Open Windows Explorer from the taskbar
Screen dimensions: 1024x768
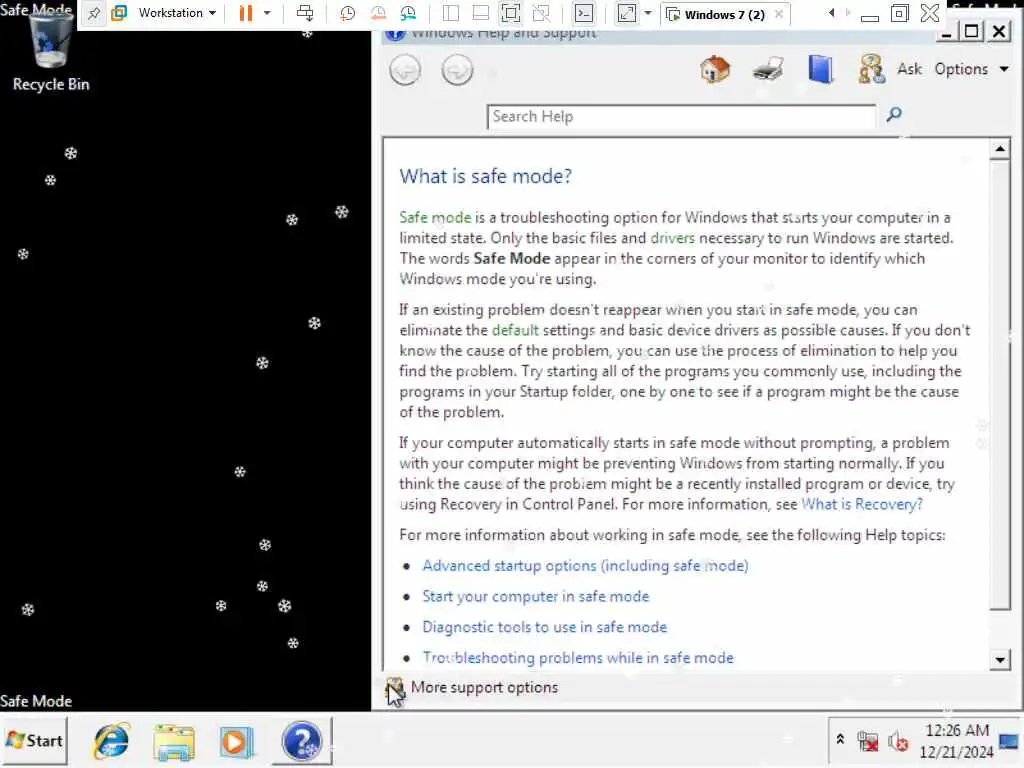pos(174,742)
